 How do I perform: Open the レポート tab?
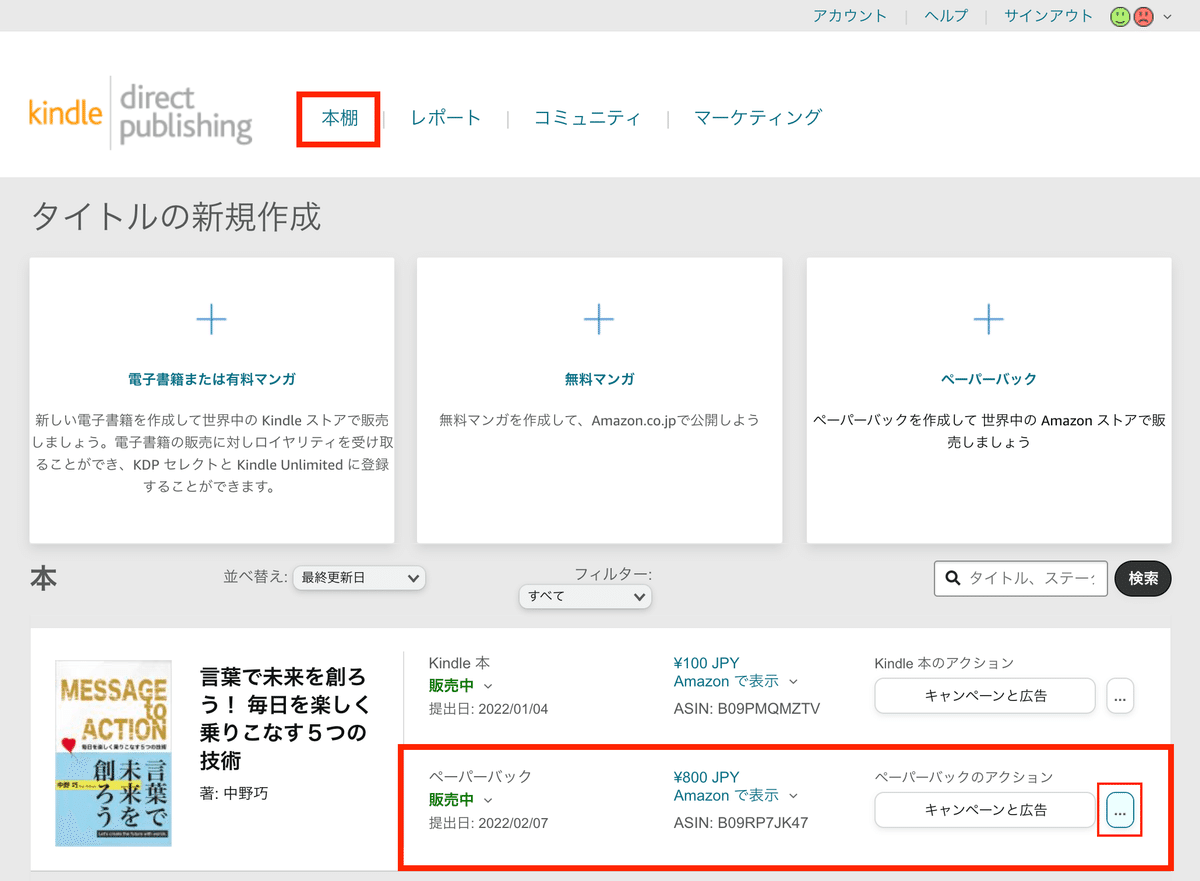pos(446,118)
